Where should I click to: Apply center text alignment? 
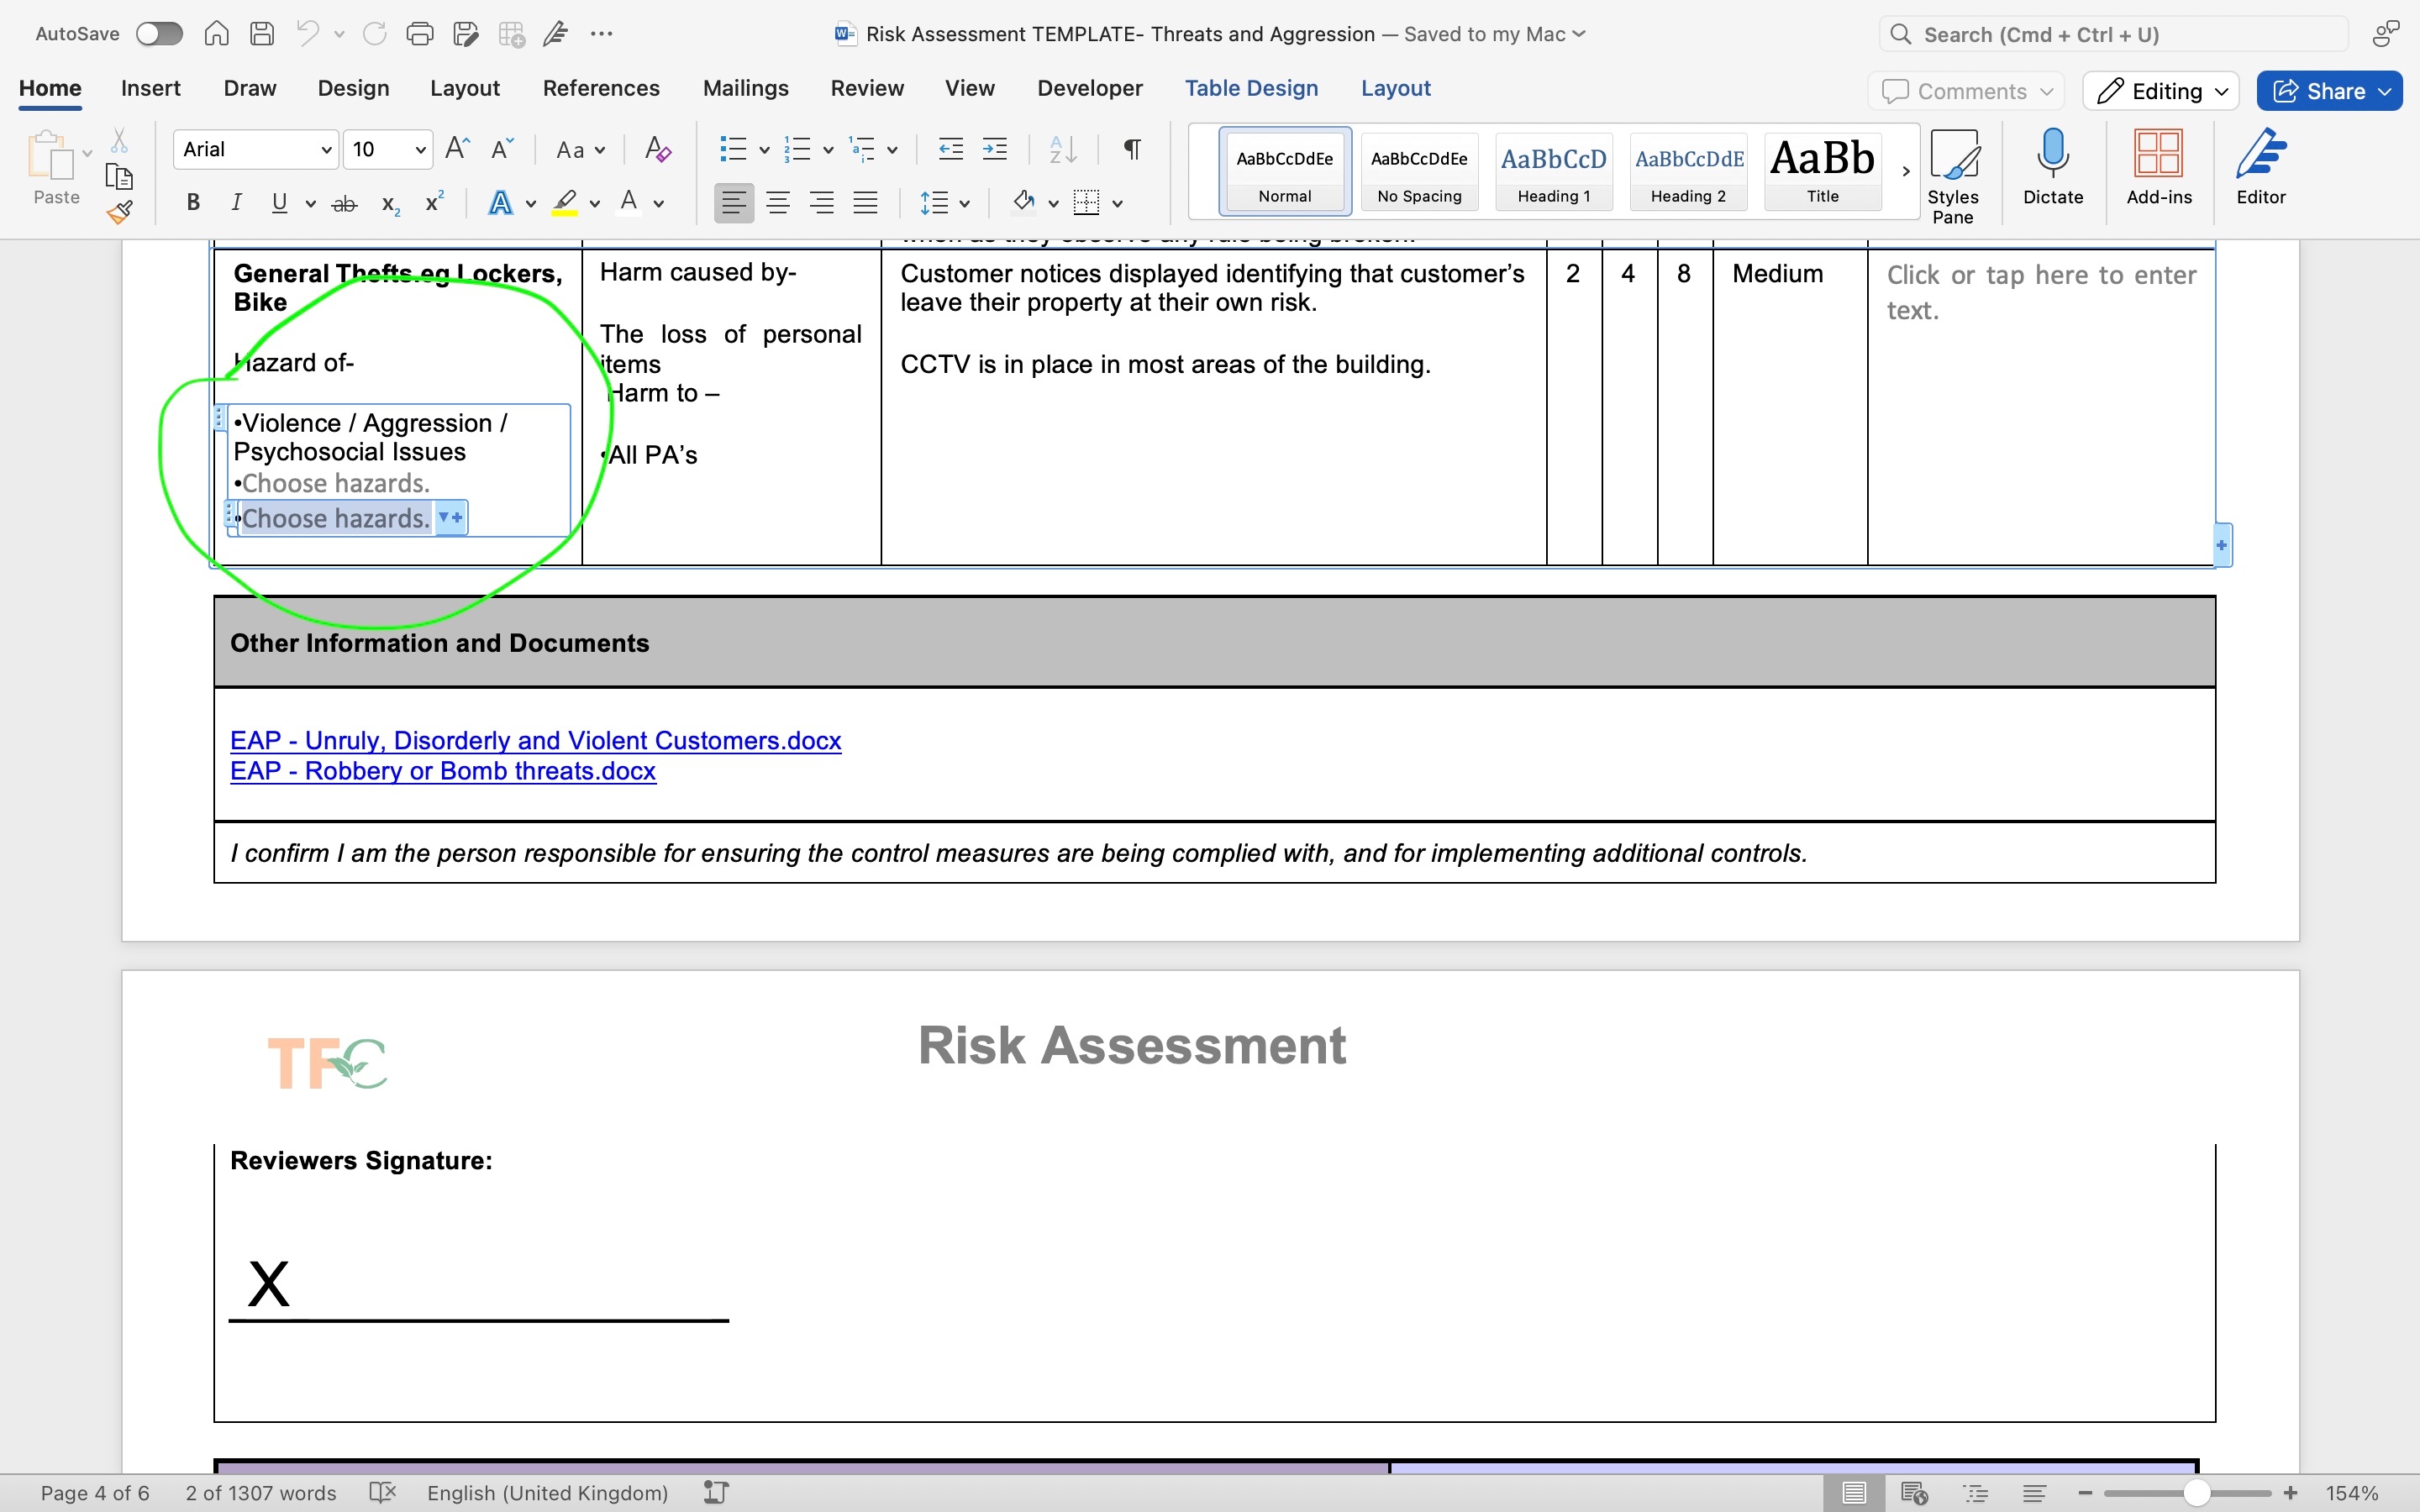[778, 202]
